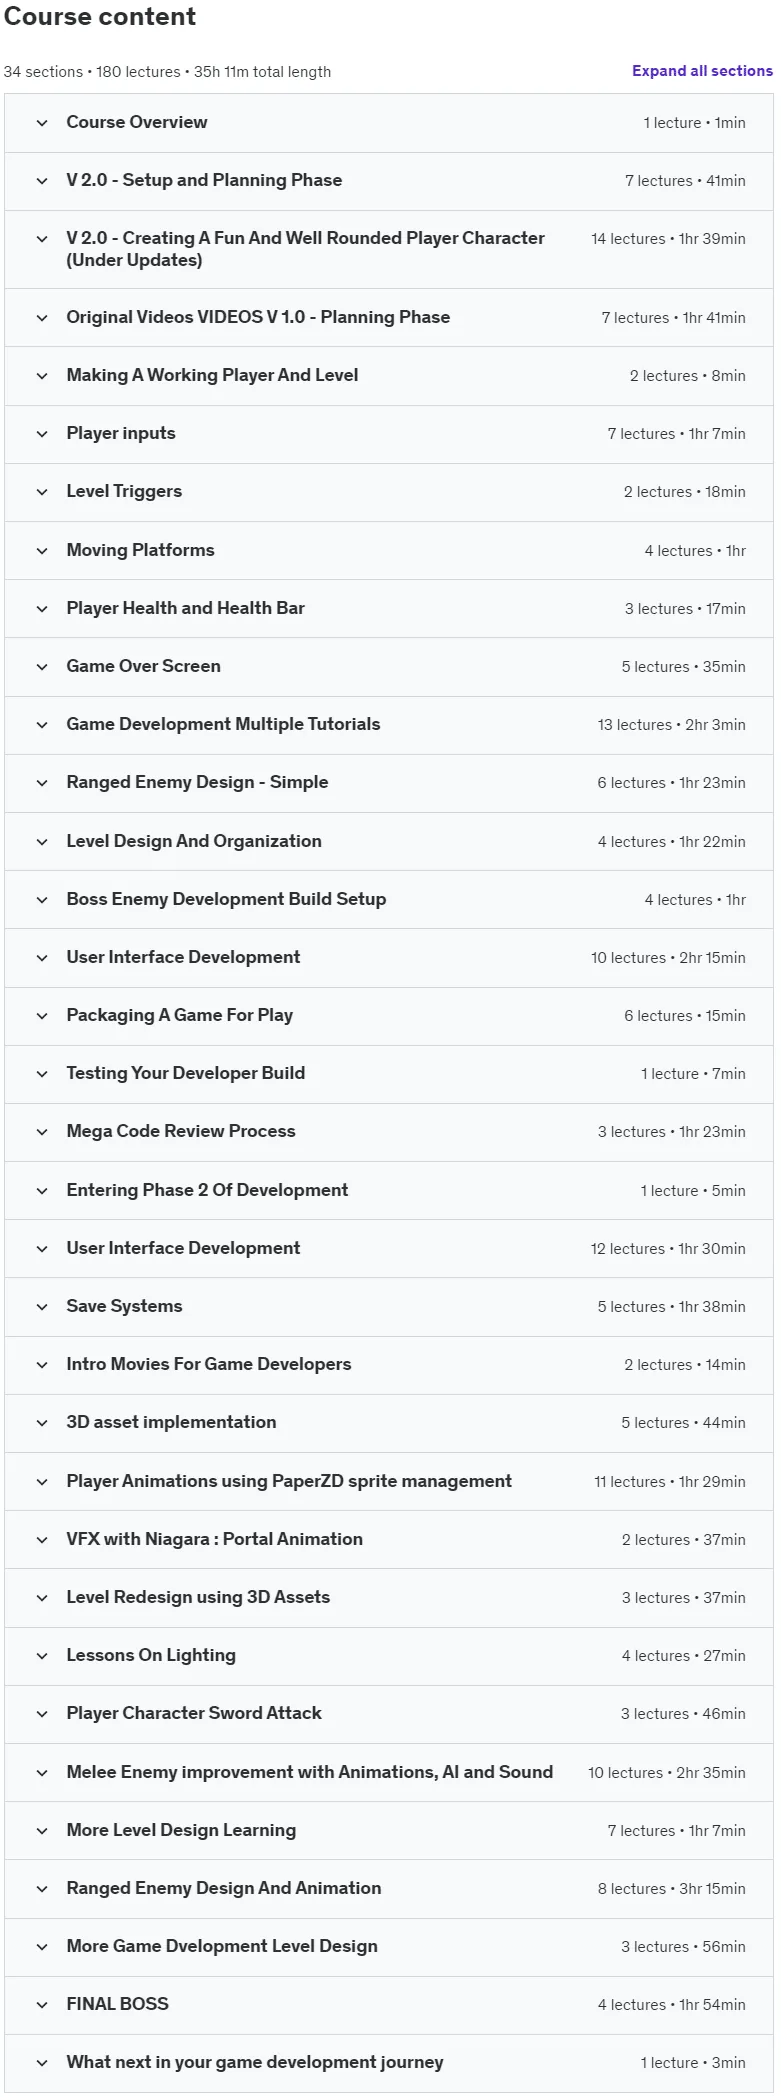781x2097 pixels.
Task: Open Player Character Sword Attack section
Action: click(389, 1714)
